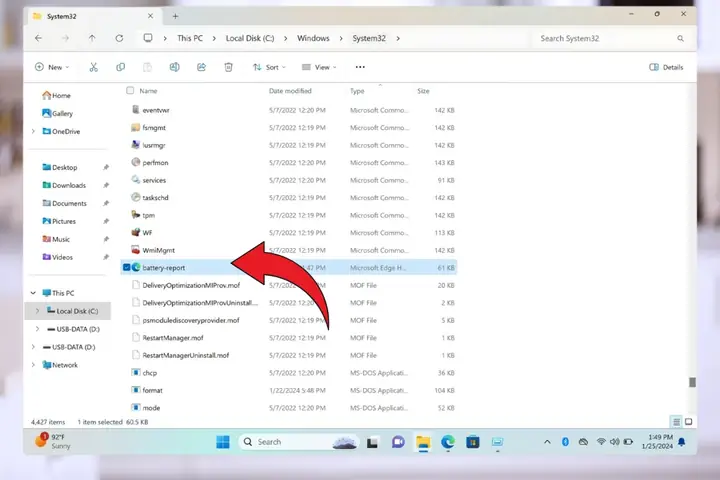Image resolution: width=720 pixels, height=480 pixels.
Task: Click the Search System32 field
Action: [x=611, y=39]
